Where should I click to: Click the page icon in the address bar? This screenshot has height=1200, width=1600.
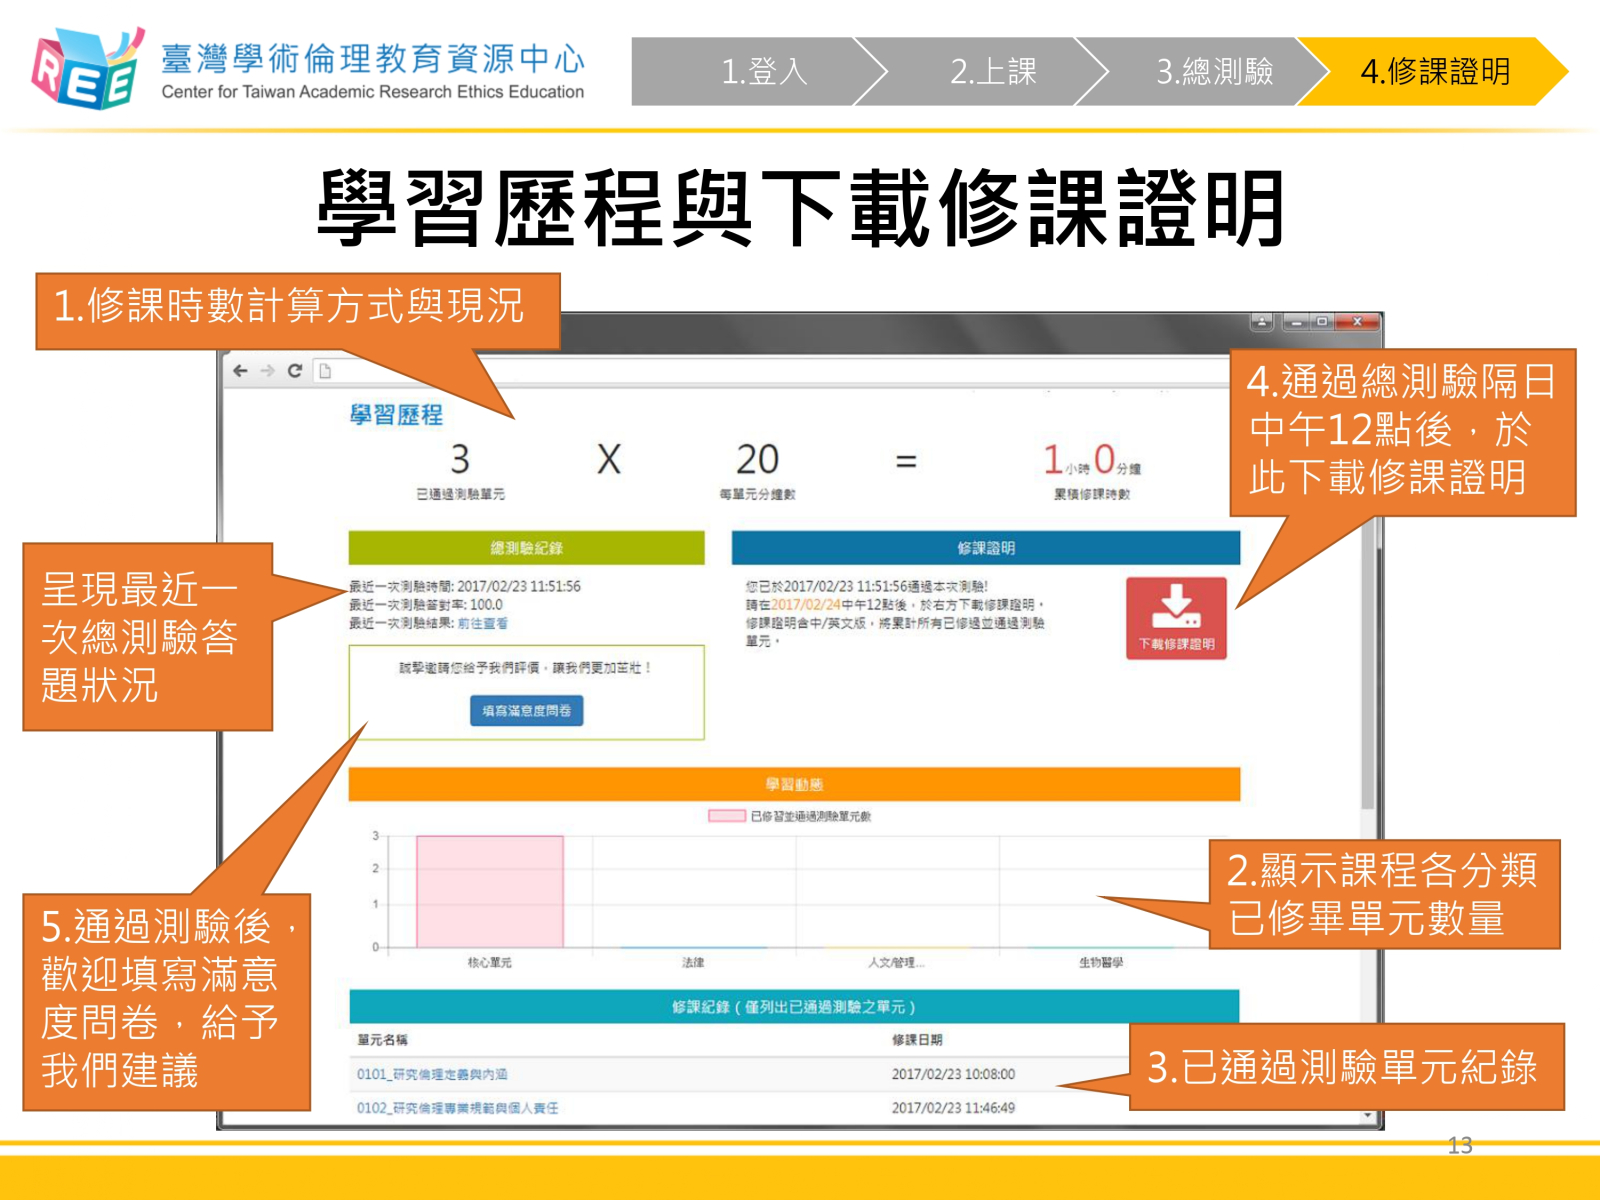tap(324, 371)
